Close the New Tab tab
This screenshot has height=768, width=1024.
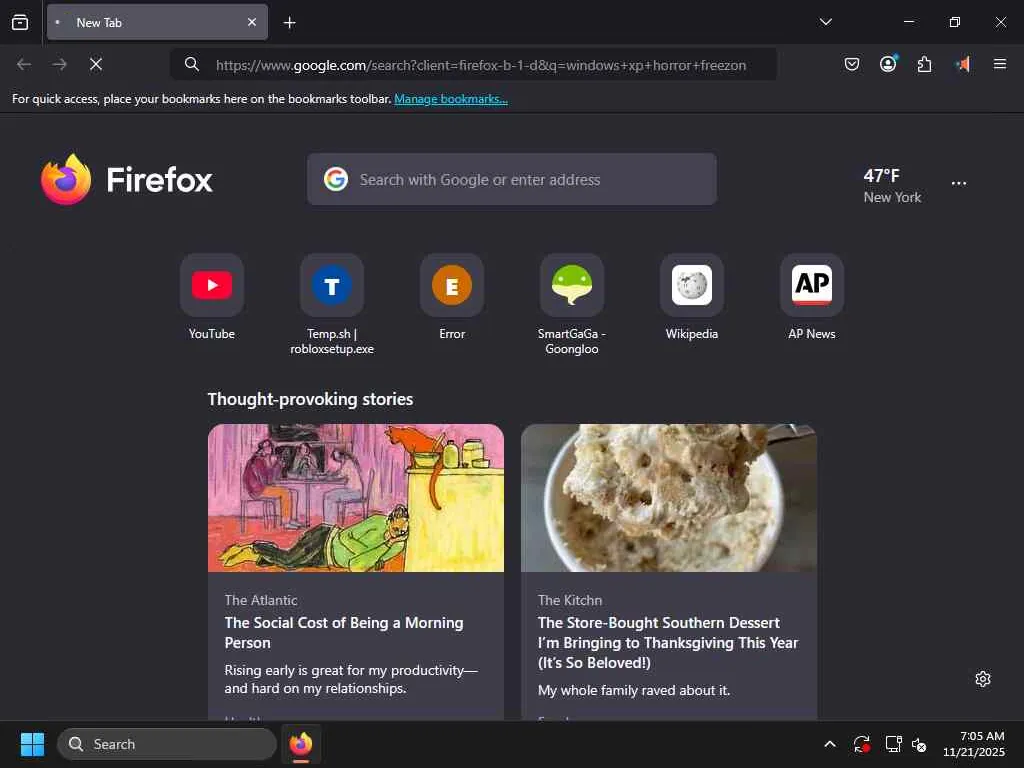coord(251,22)
